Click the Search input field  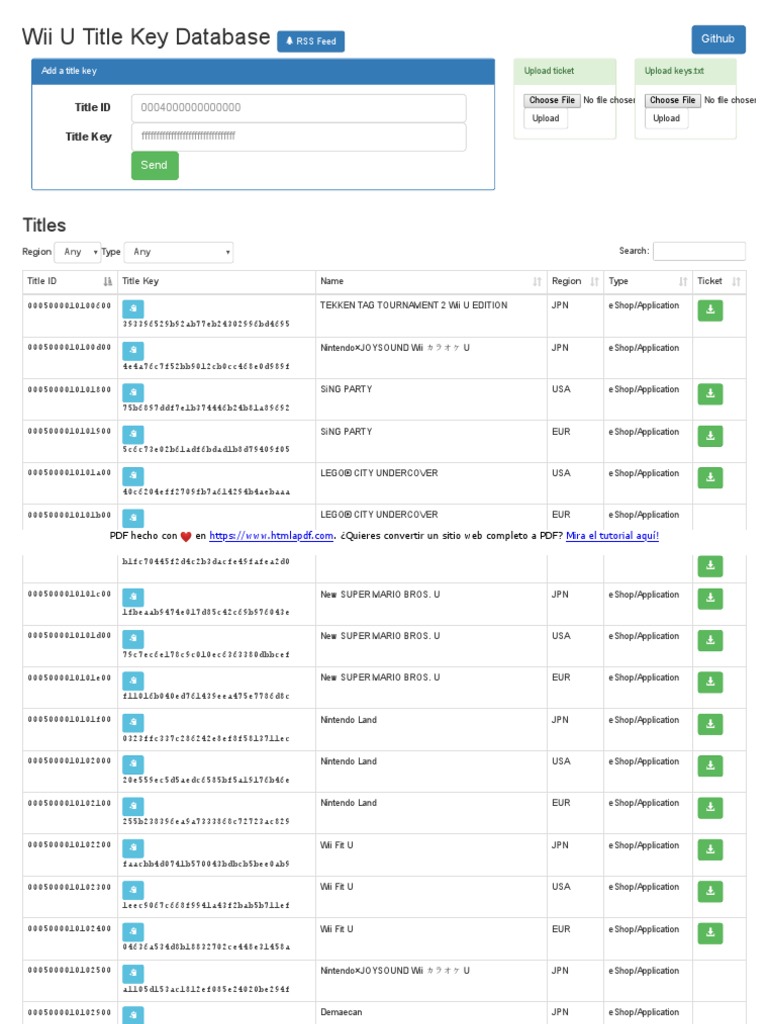[x=699, y=251]
